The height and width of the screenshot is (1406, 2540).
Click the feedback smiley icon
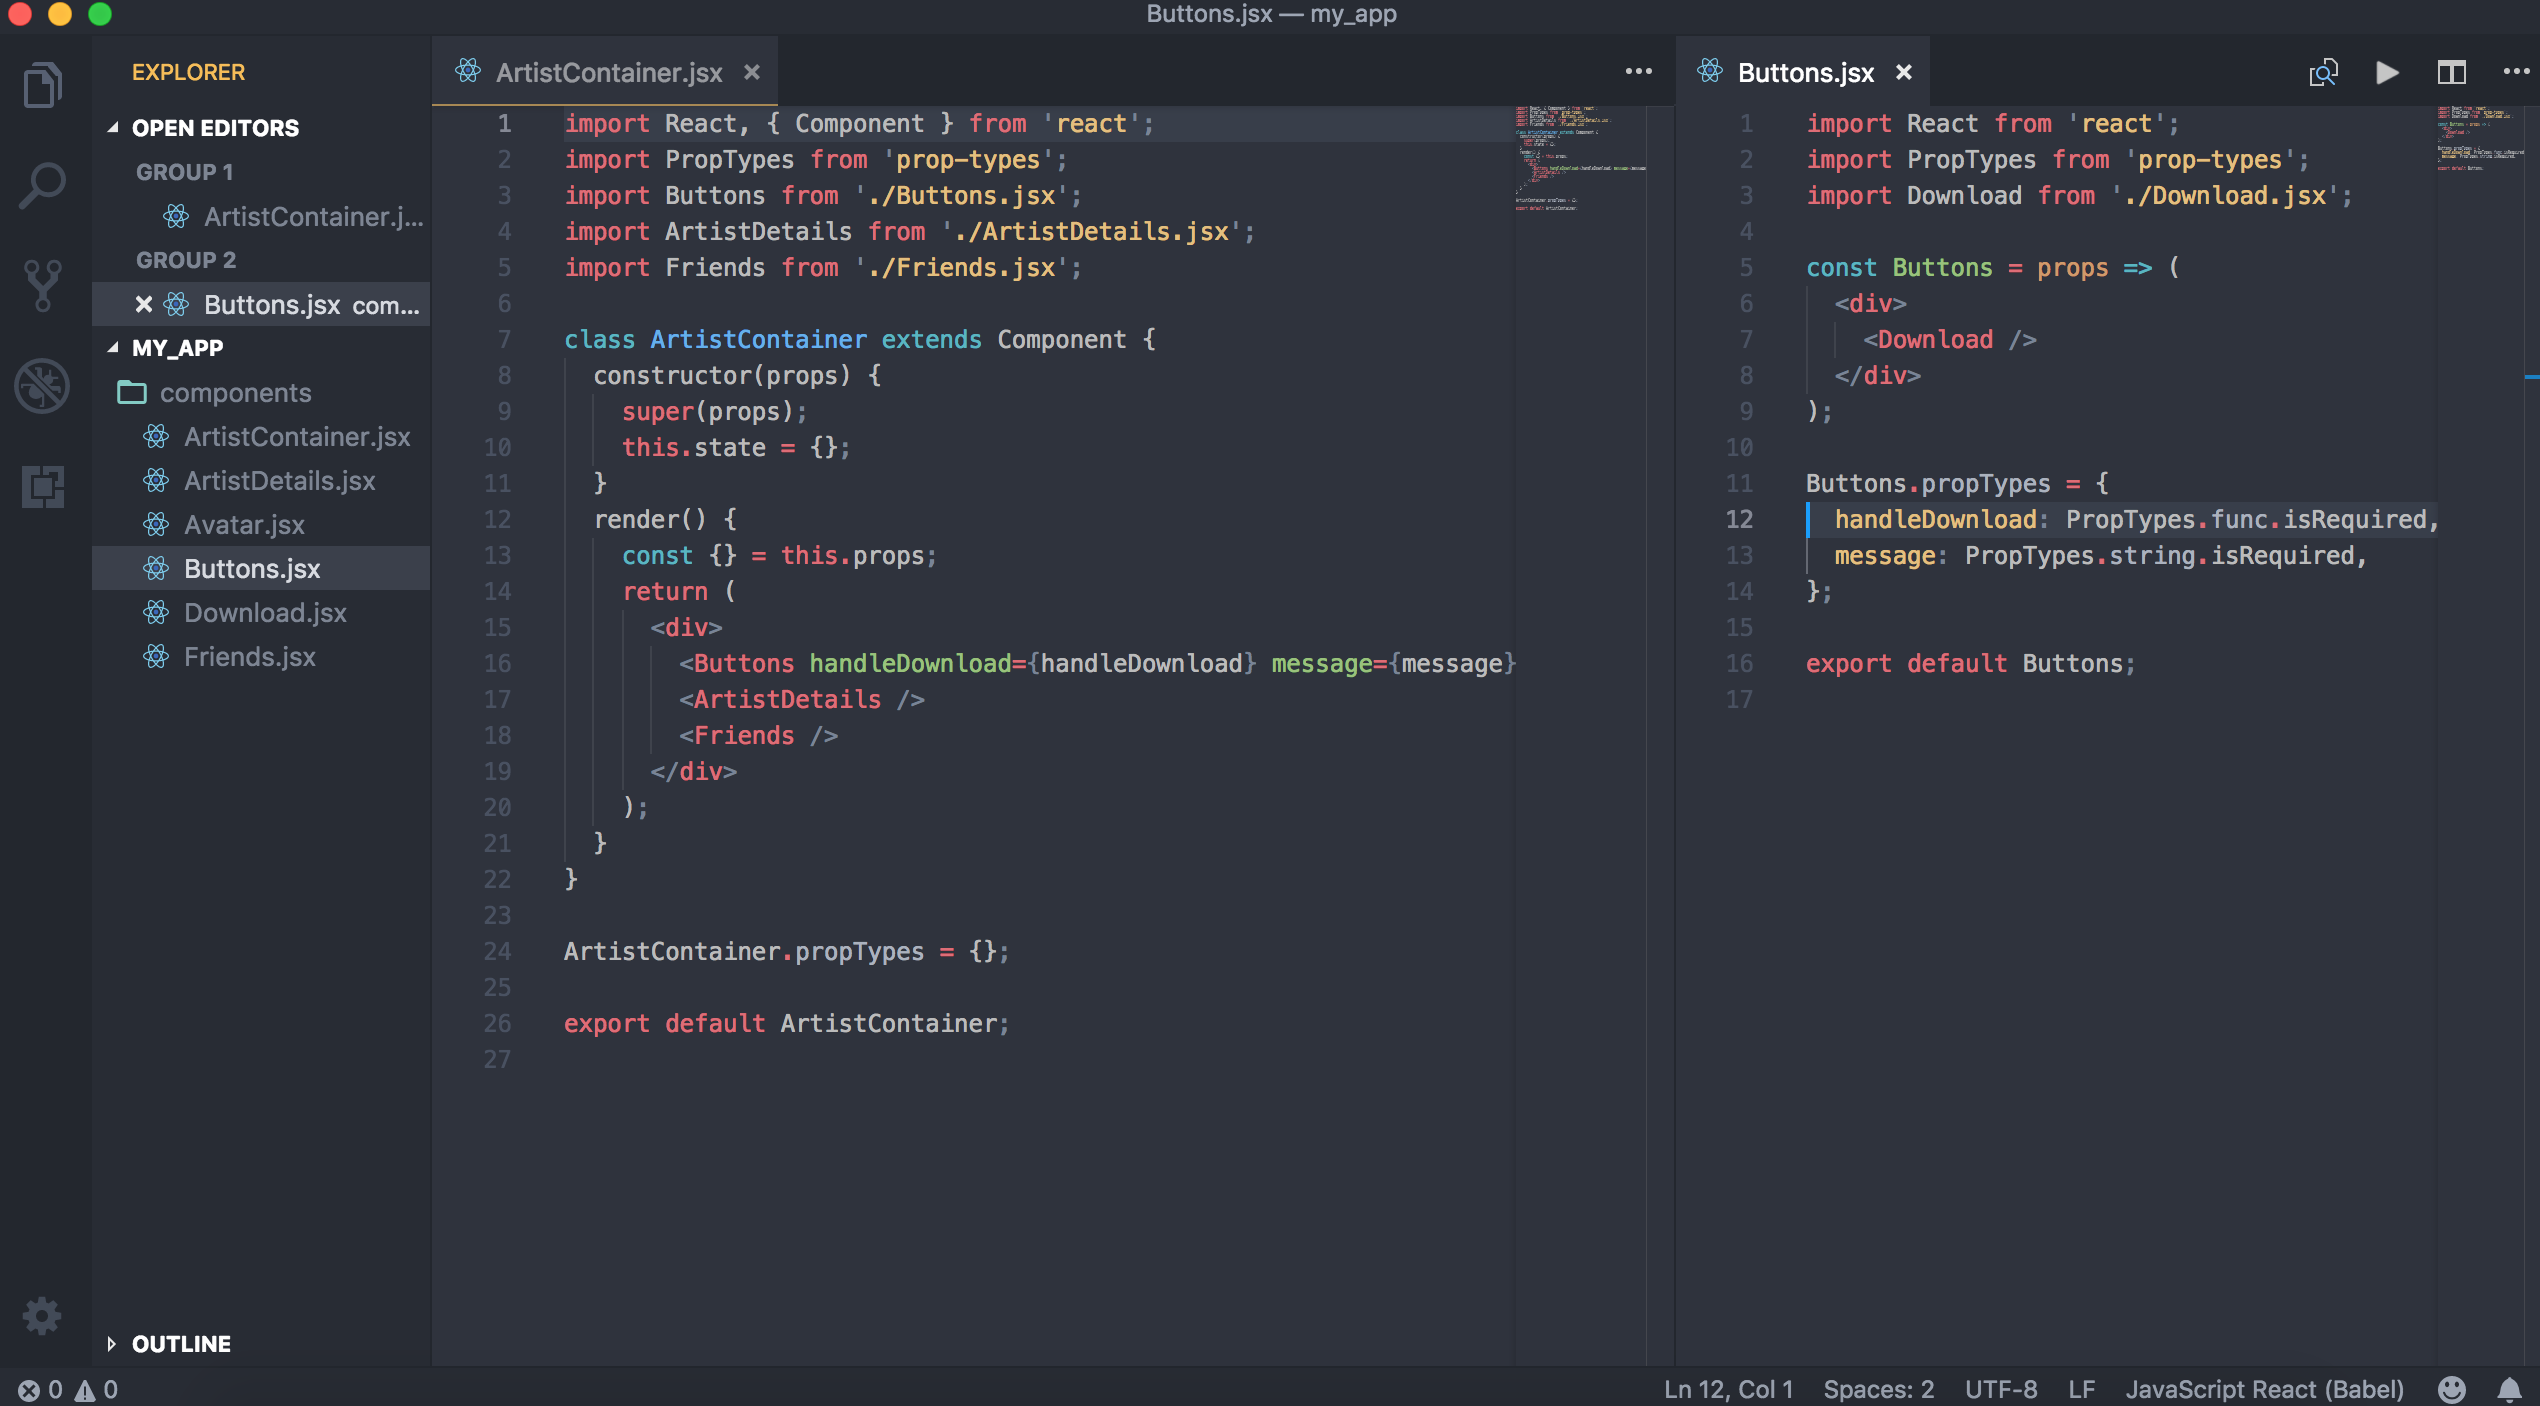click(x=2451, y=1389)
